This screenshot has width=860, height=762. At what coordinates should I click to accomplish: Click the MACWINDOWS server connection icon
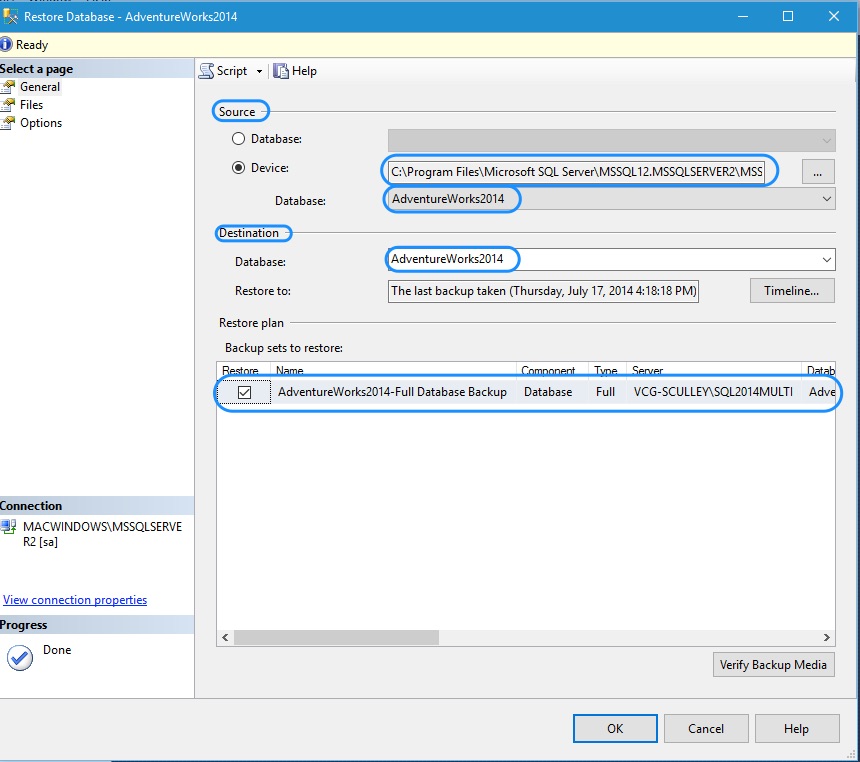pyautogui.click(x=9, y=527)
